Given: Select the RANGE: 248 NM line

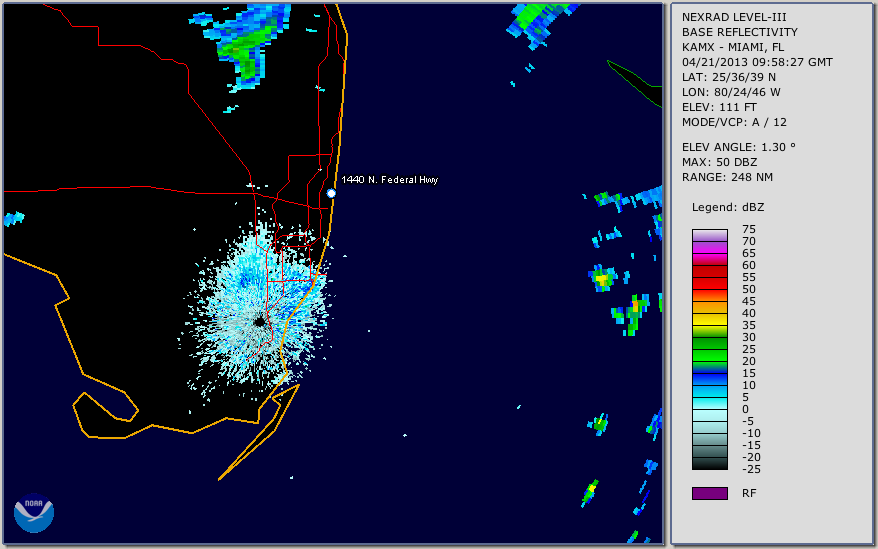Looking at the screenshot, I should point(727,177).
